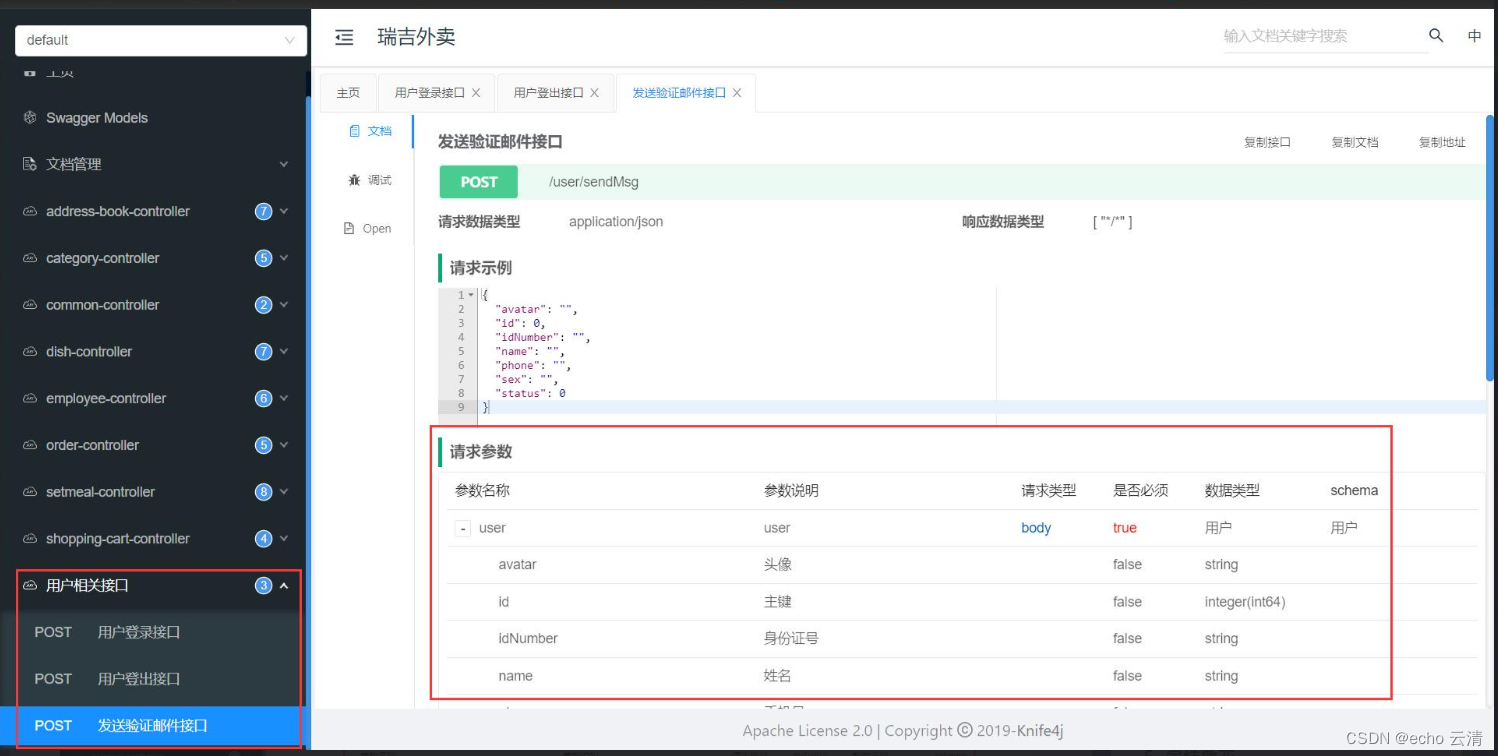The height and width of the screenshot is (756, 1498).
Task: Expand employee-controller group
Action: 153,398
